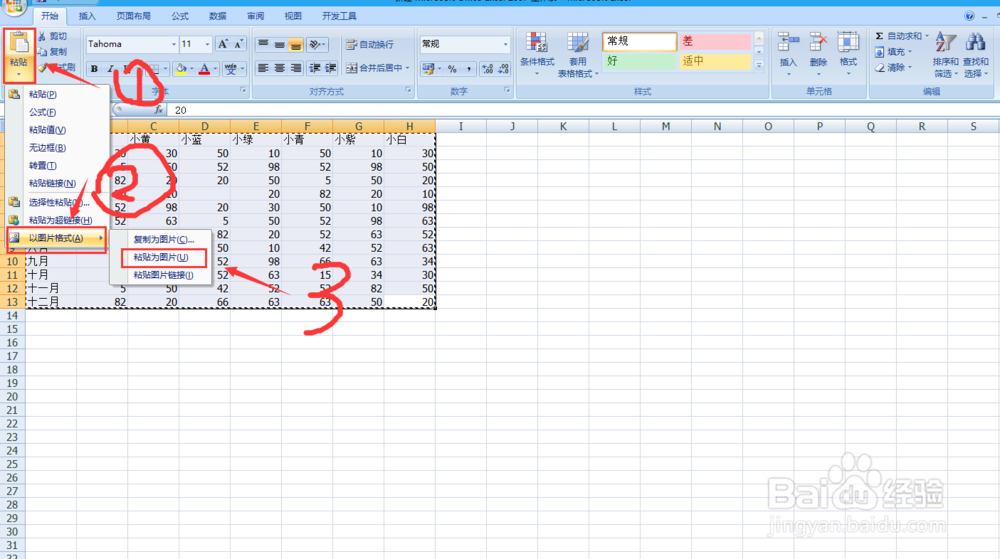Toggle Wrap Text (自动换行)
This screenshot has height=559, width=1000.
370,45
